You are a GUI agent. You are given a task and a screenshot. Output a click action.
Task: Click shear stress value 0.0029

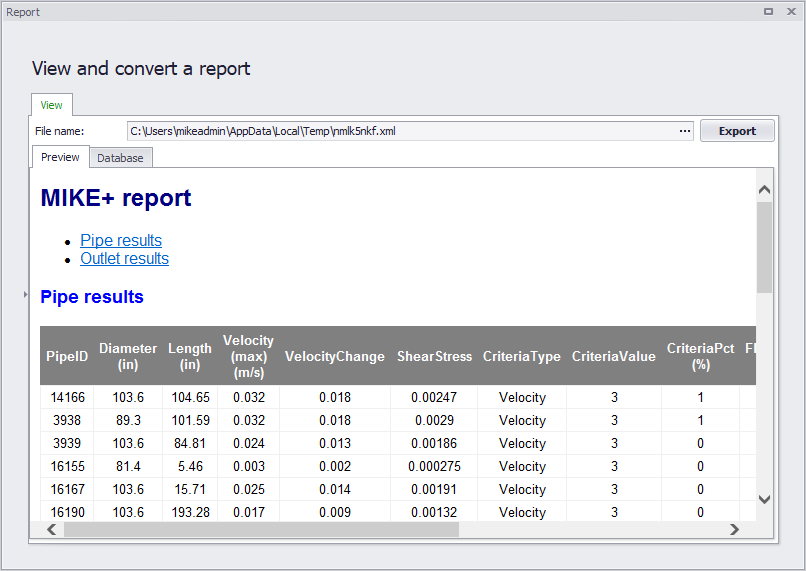click(x=434, y=420)
